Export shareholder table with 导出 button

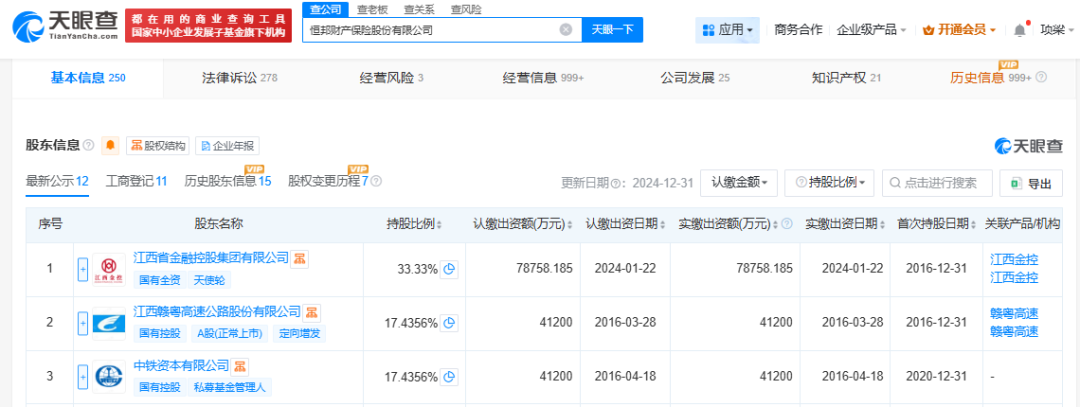pos(1031,183)
